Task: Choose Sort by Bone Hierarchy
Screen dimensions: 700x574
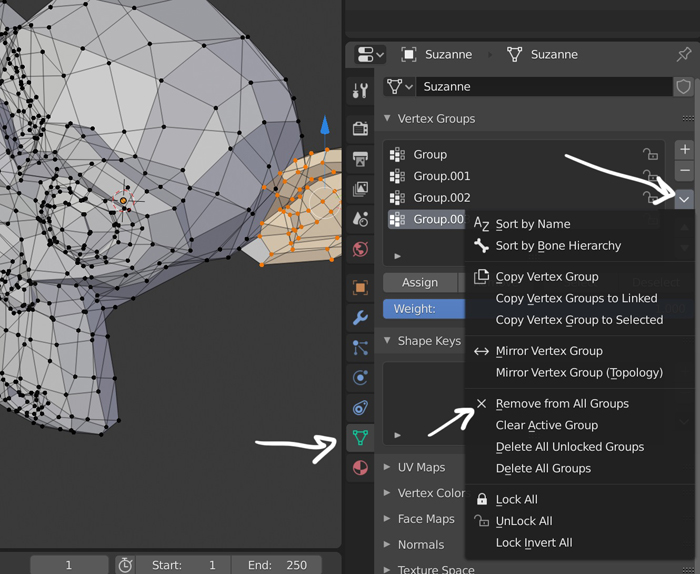Action: [579, 245]
